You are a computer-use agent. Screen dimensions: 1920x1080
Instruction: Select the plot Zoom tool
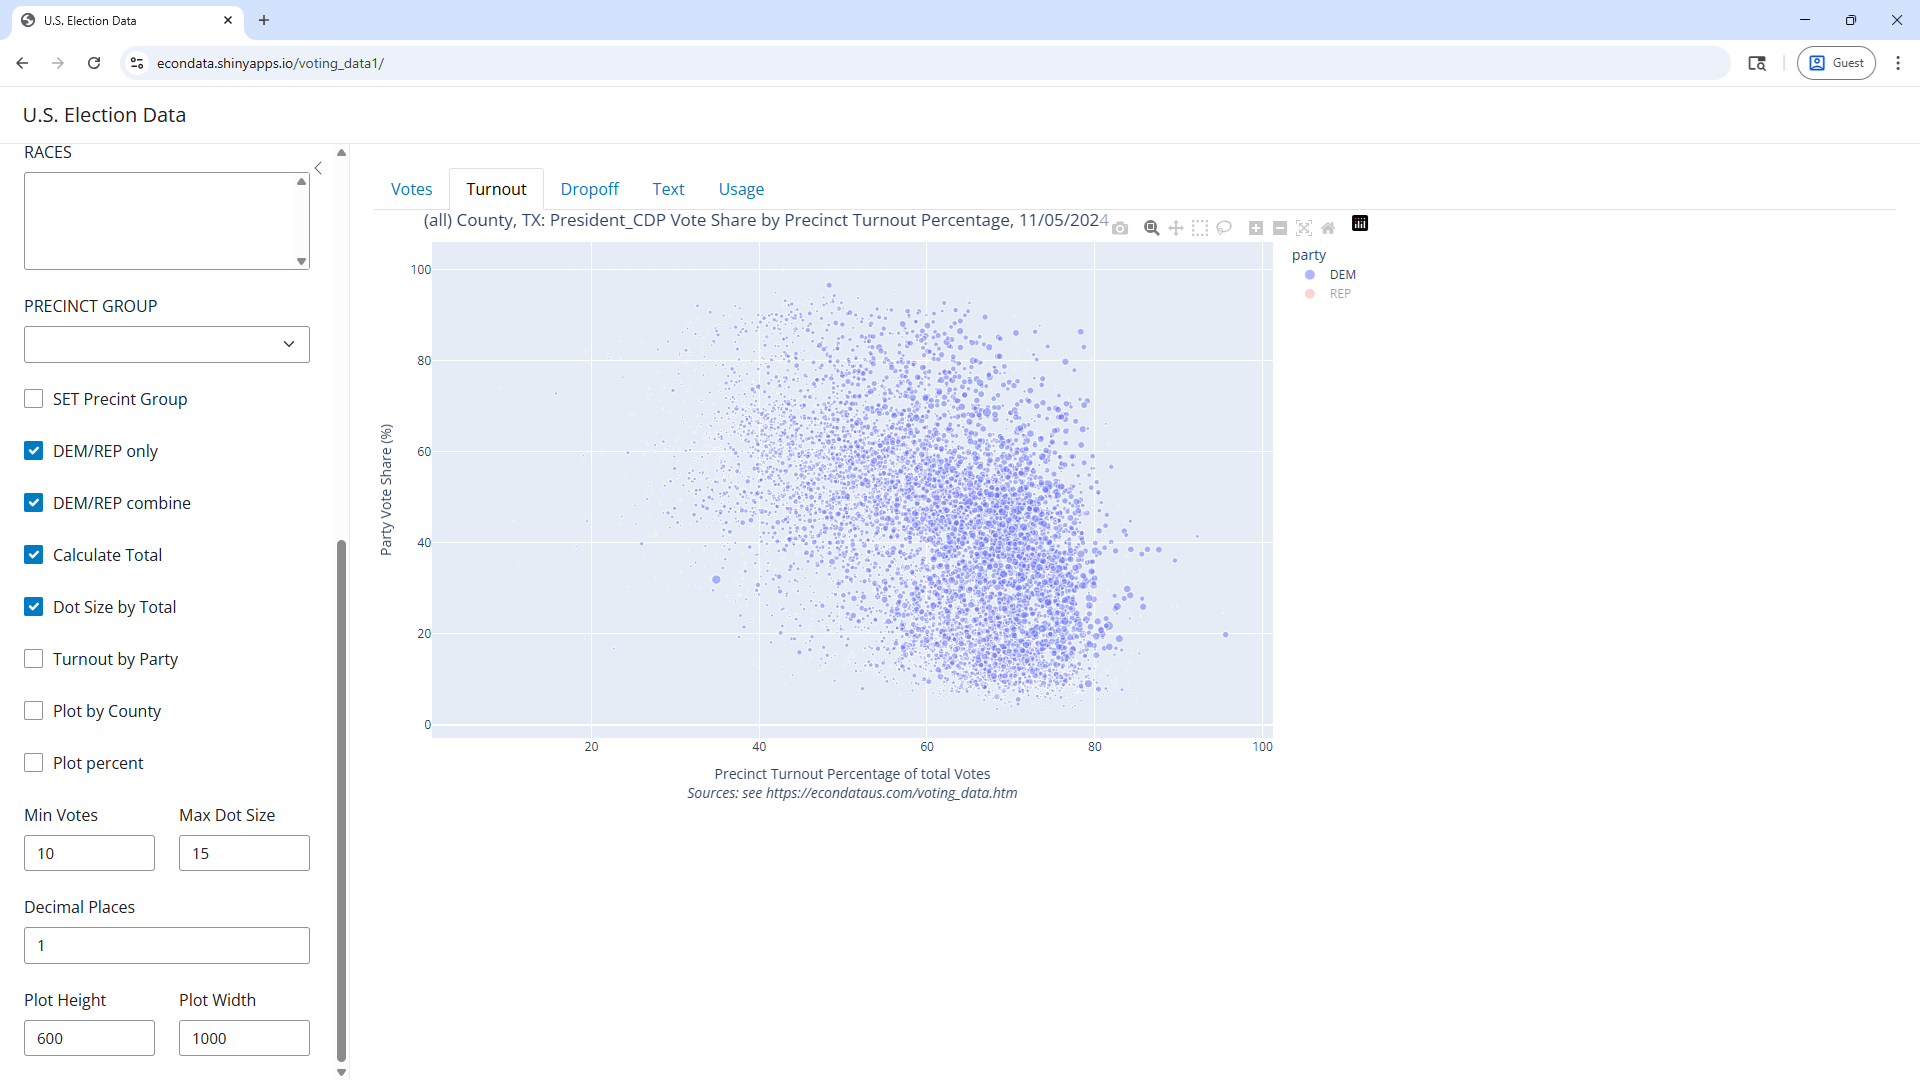click(1151, 228)
